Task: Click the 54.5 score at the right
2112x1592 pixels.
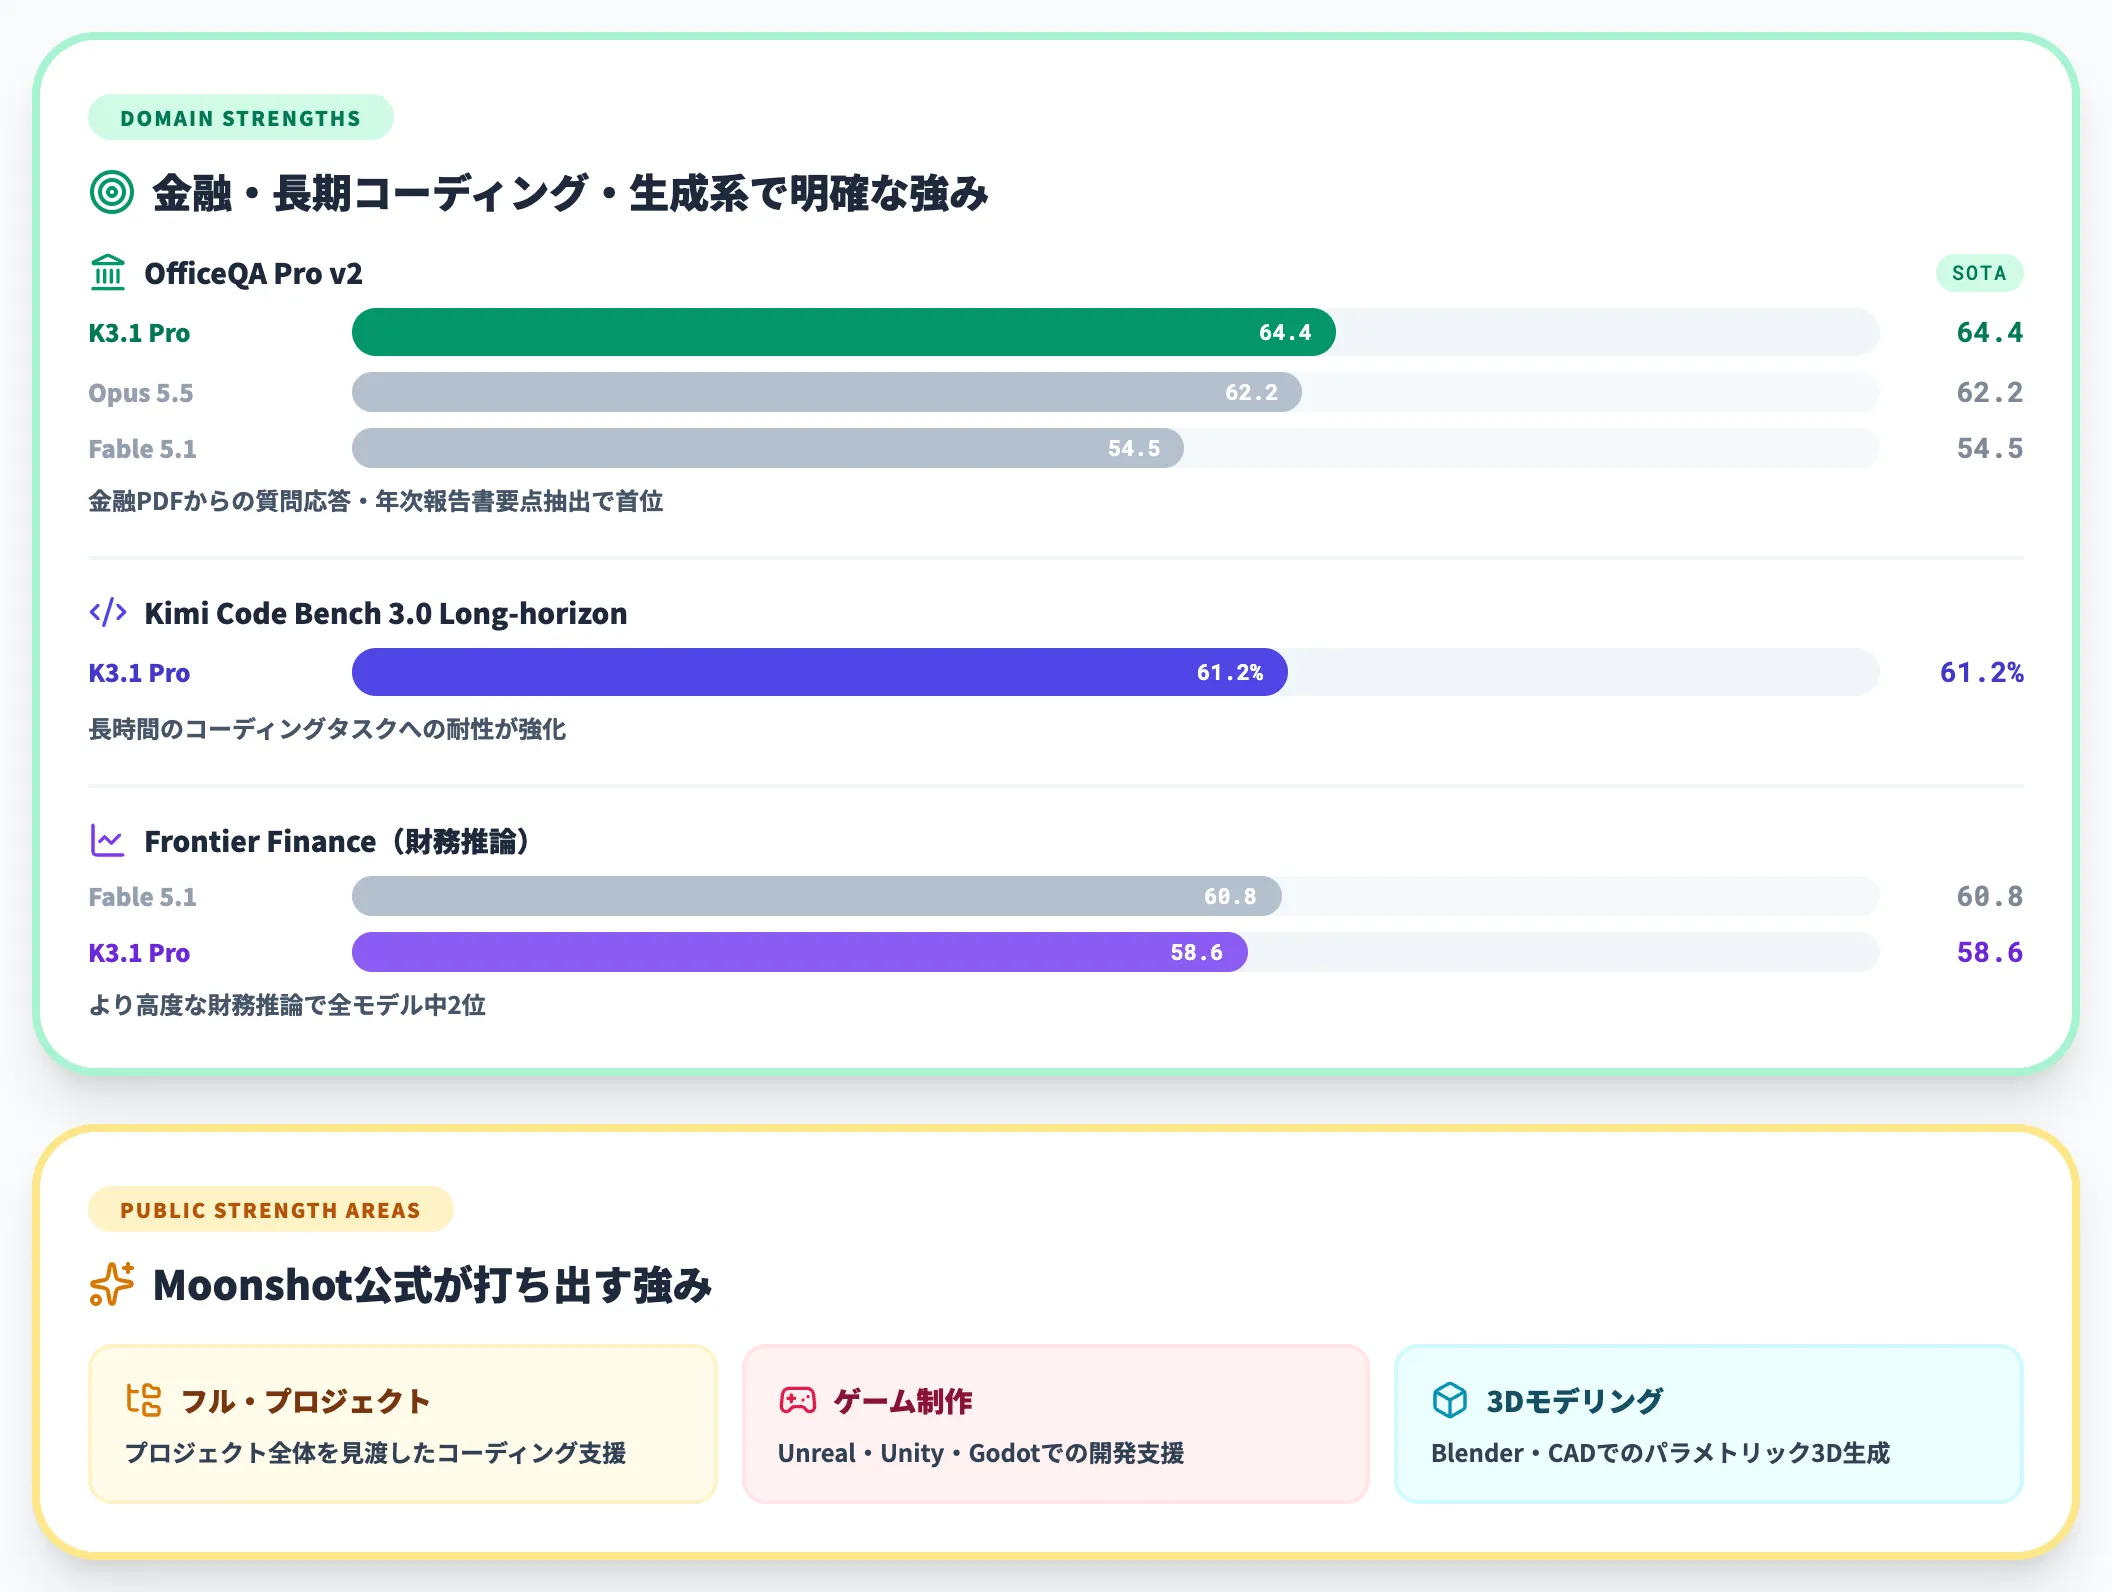Action: [1990, 448]
